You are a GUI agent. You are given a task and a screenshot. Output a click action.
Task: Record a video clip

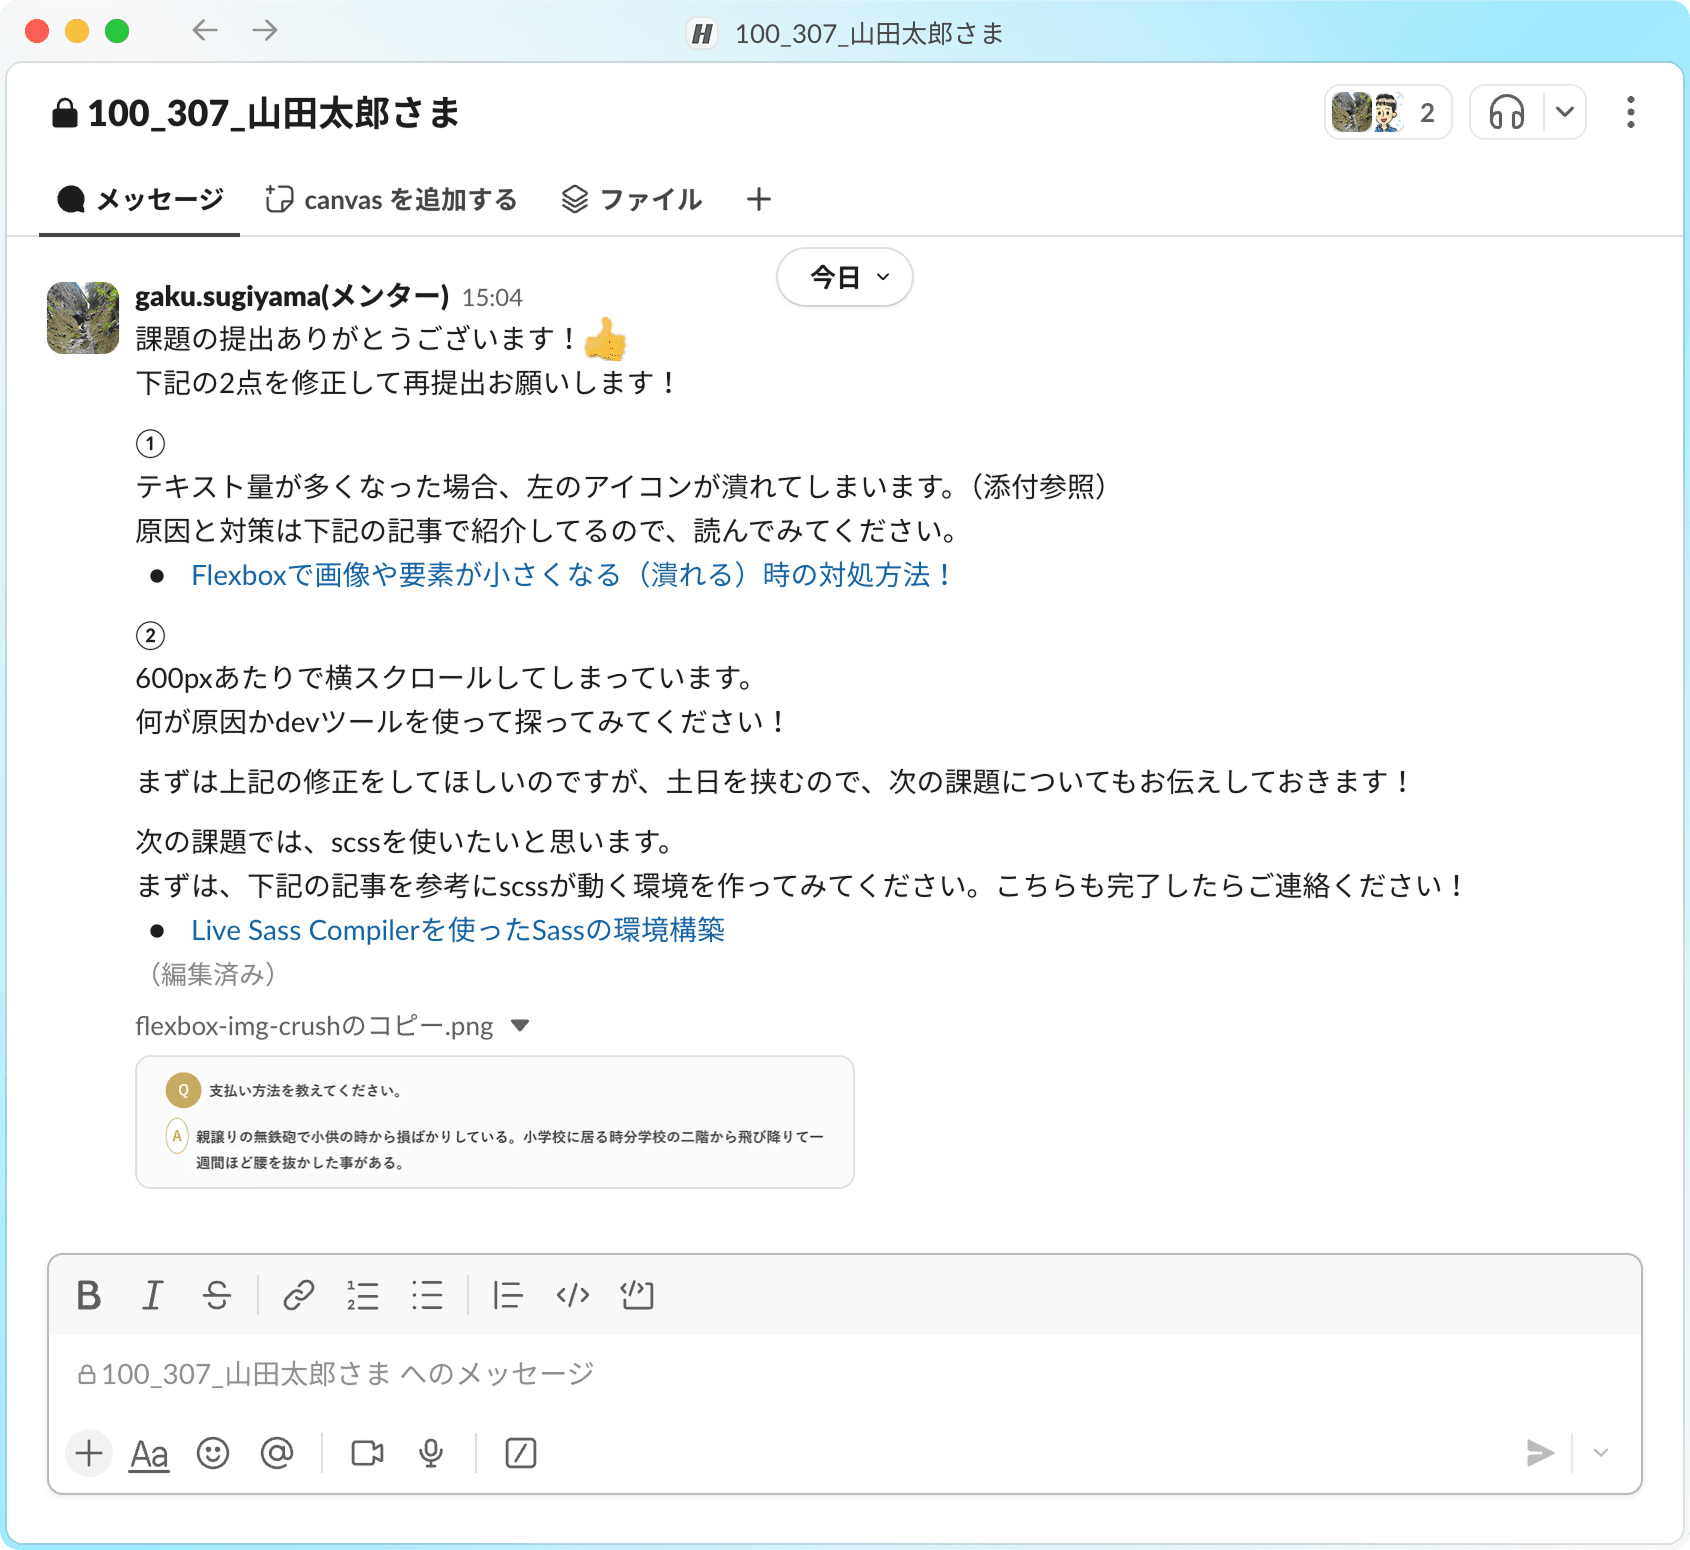pos(367,1453)
